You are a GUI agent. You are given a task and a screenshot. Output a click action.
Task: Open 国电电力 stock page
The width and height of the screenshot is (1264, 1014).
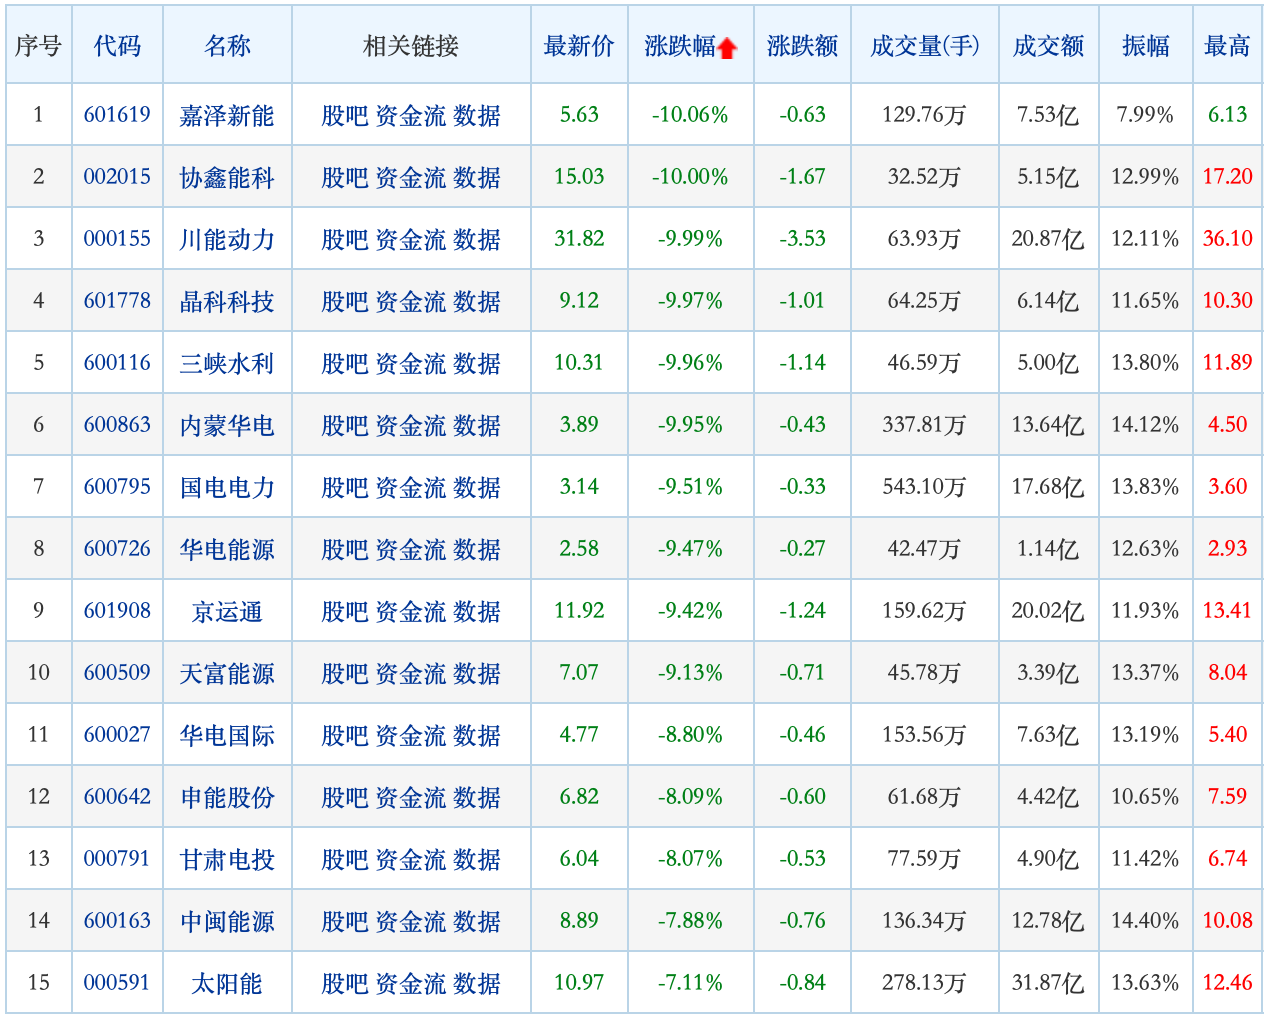coord(227,487)
